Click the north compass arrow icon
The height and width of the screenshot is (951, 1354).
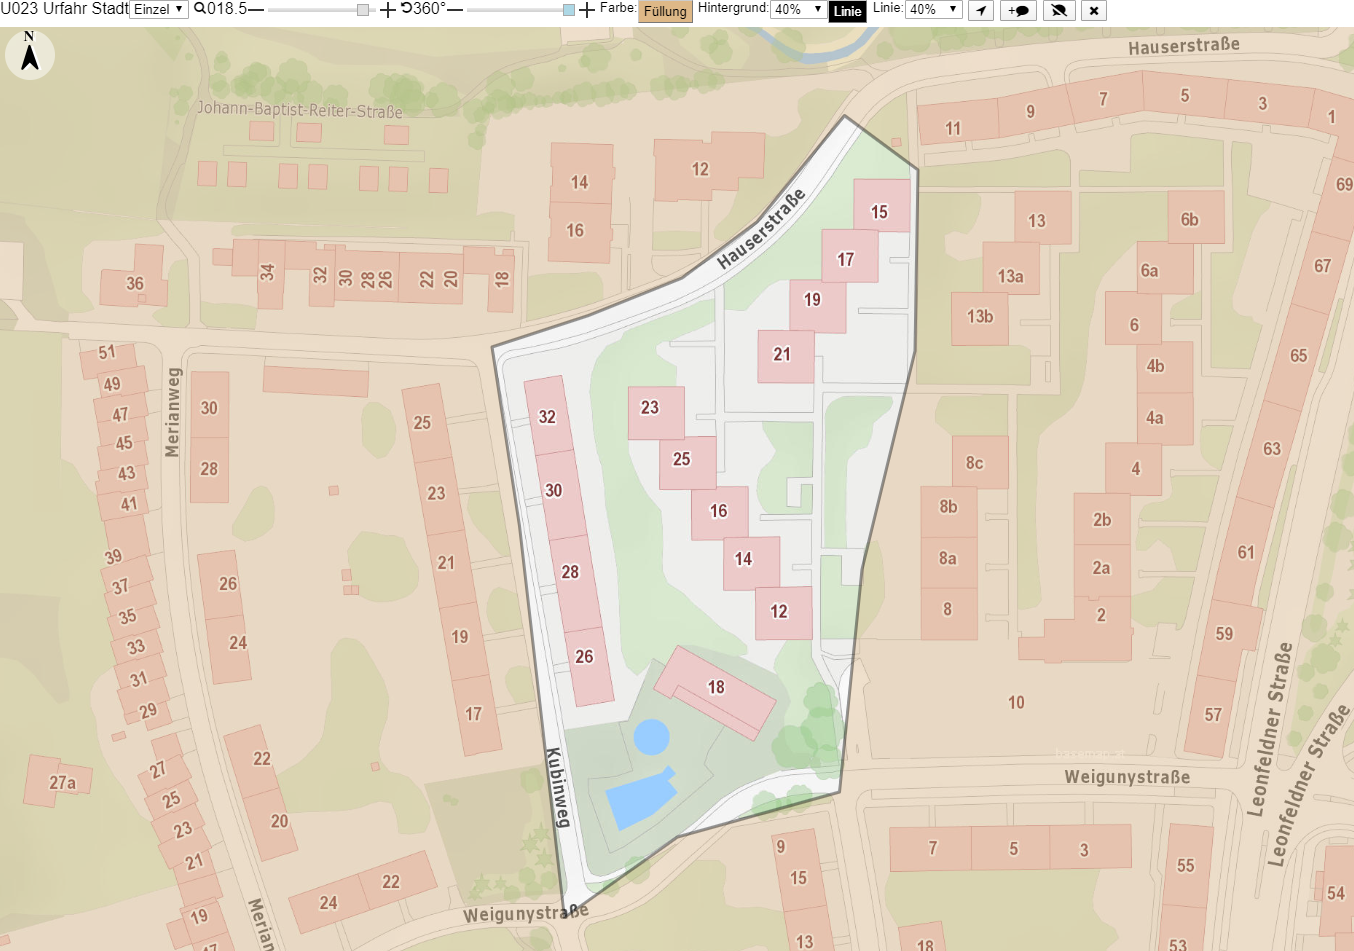[30, 54]
